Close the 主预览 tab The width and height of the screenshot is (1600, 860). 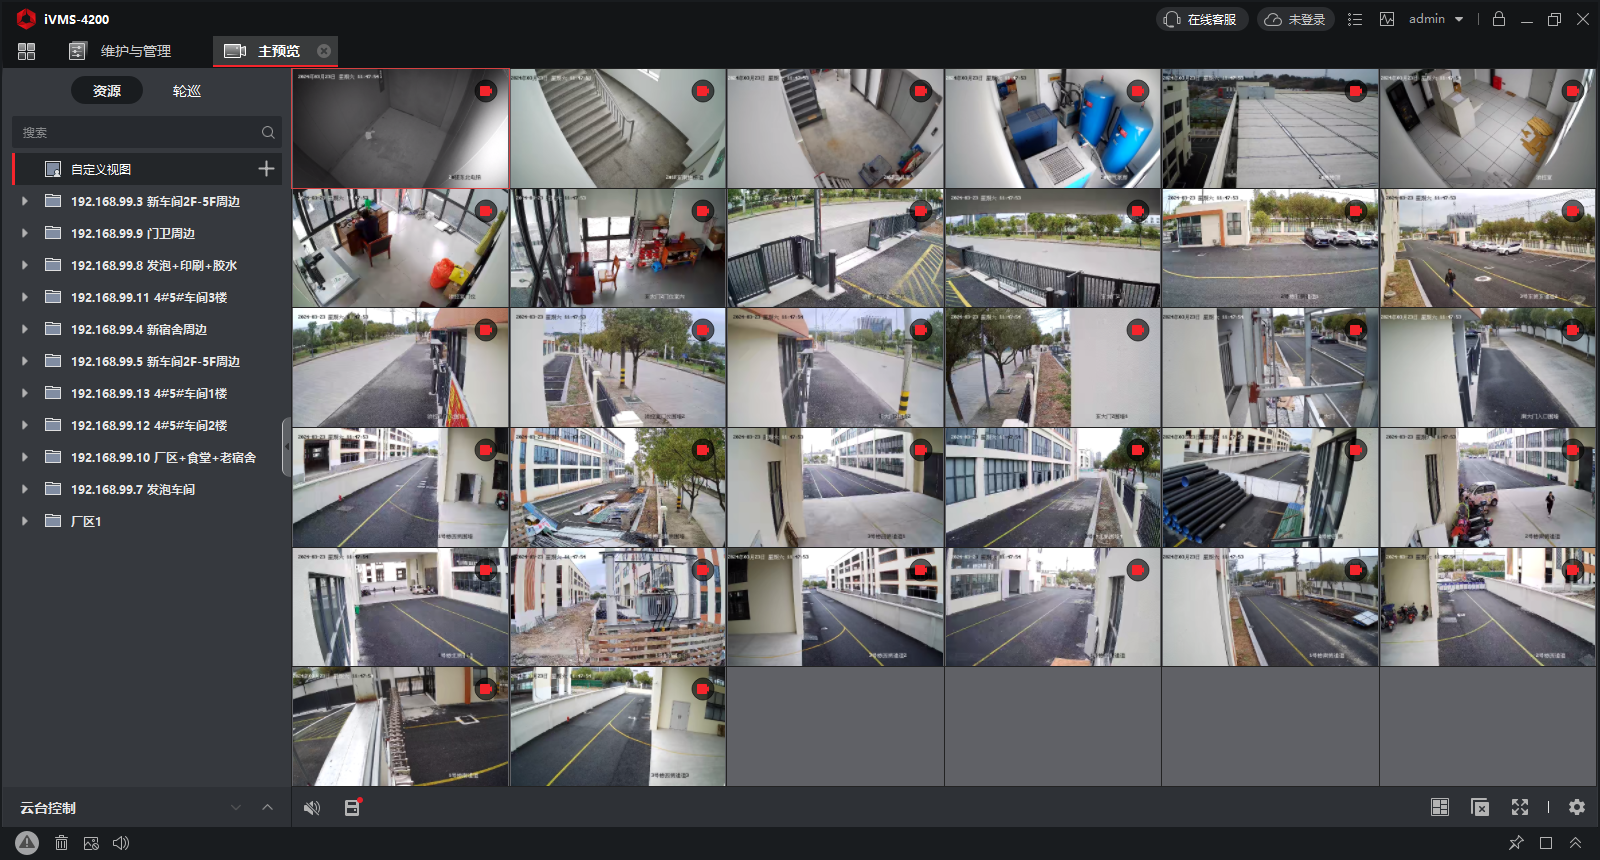pos(324,51)
